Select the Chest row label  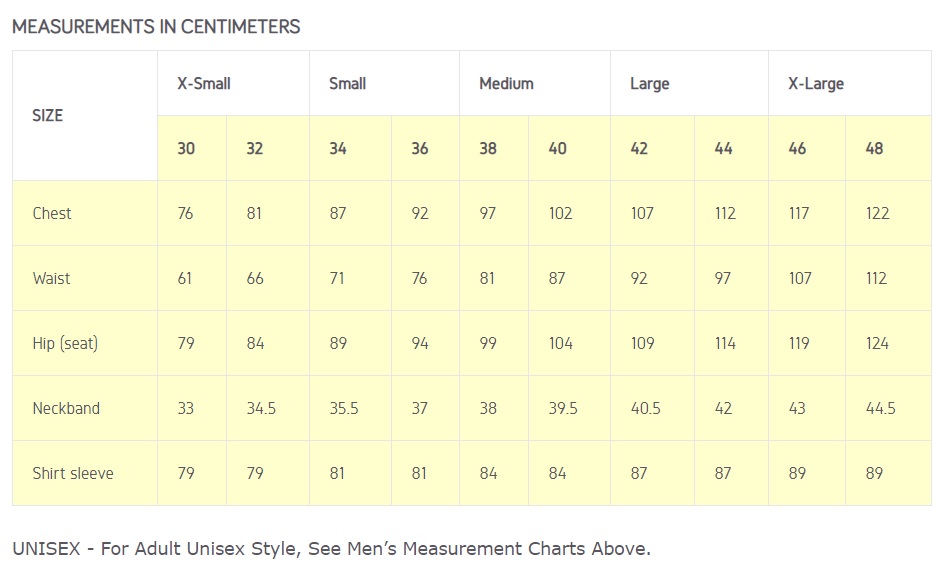[x=52, y=213]
